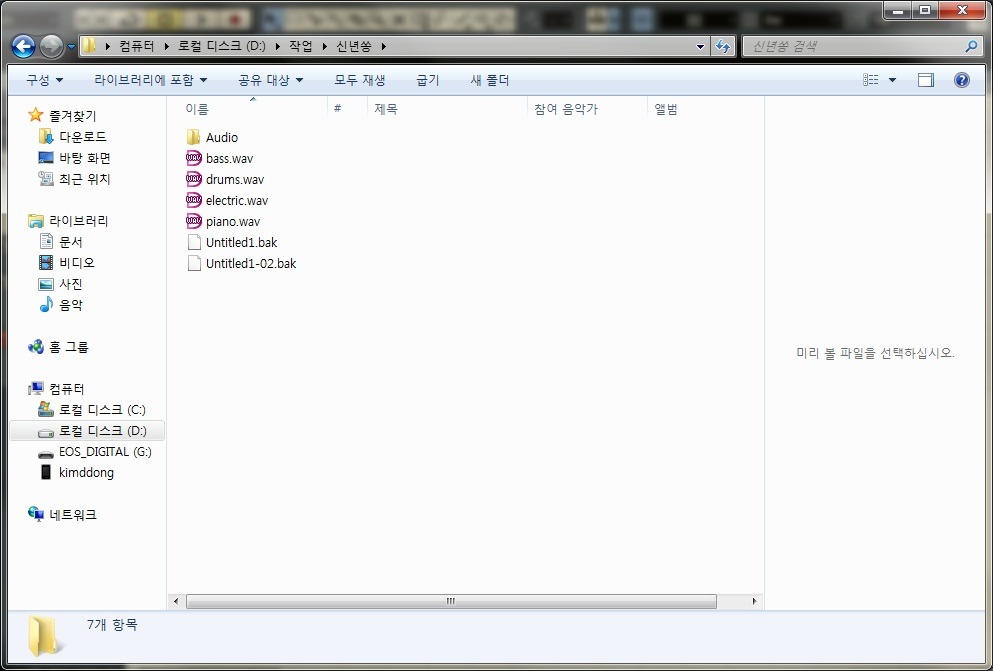Click the 참여 음악가 column header
Image resolution: width=993 pixels, height=671 pixels.
click(566, 109)
